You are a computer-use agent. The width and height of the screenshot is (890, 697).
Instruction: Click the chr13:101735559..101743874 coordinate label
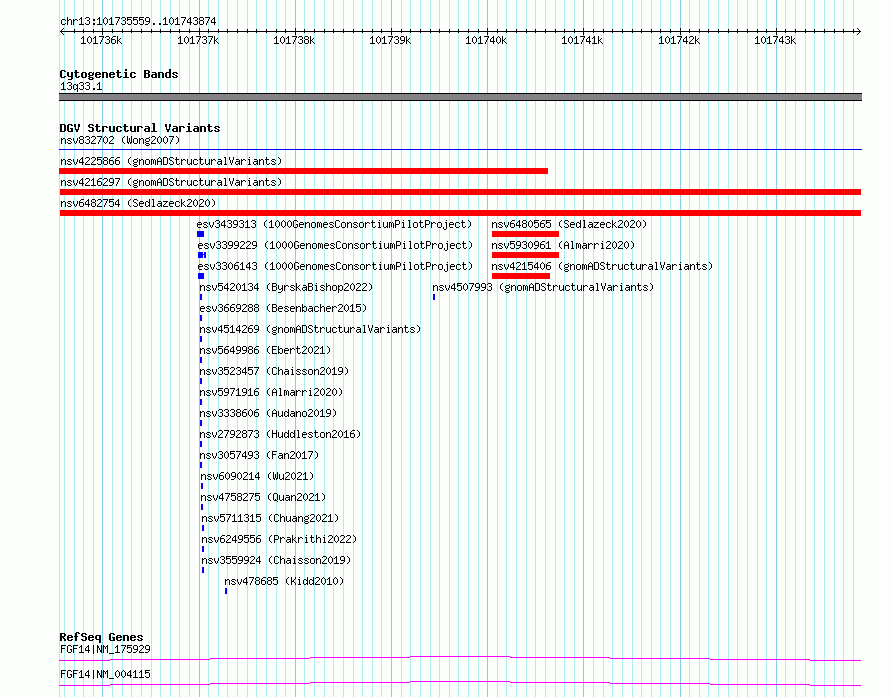click(138, 21)
